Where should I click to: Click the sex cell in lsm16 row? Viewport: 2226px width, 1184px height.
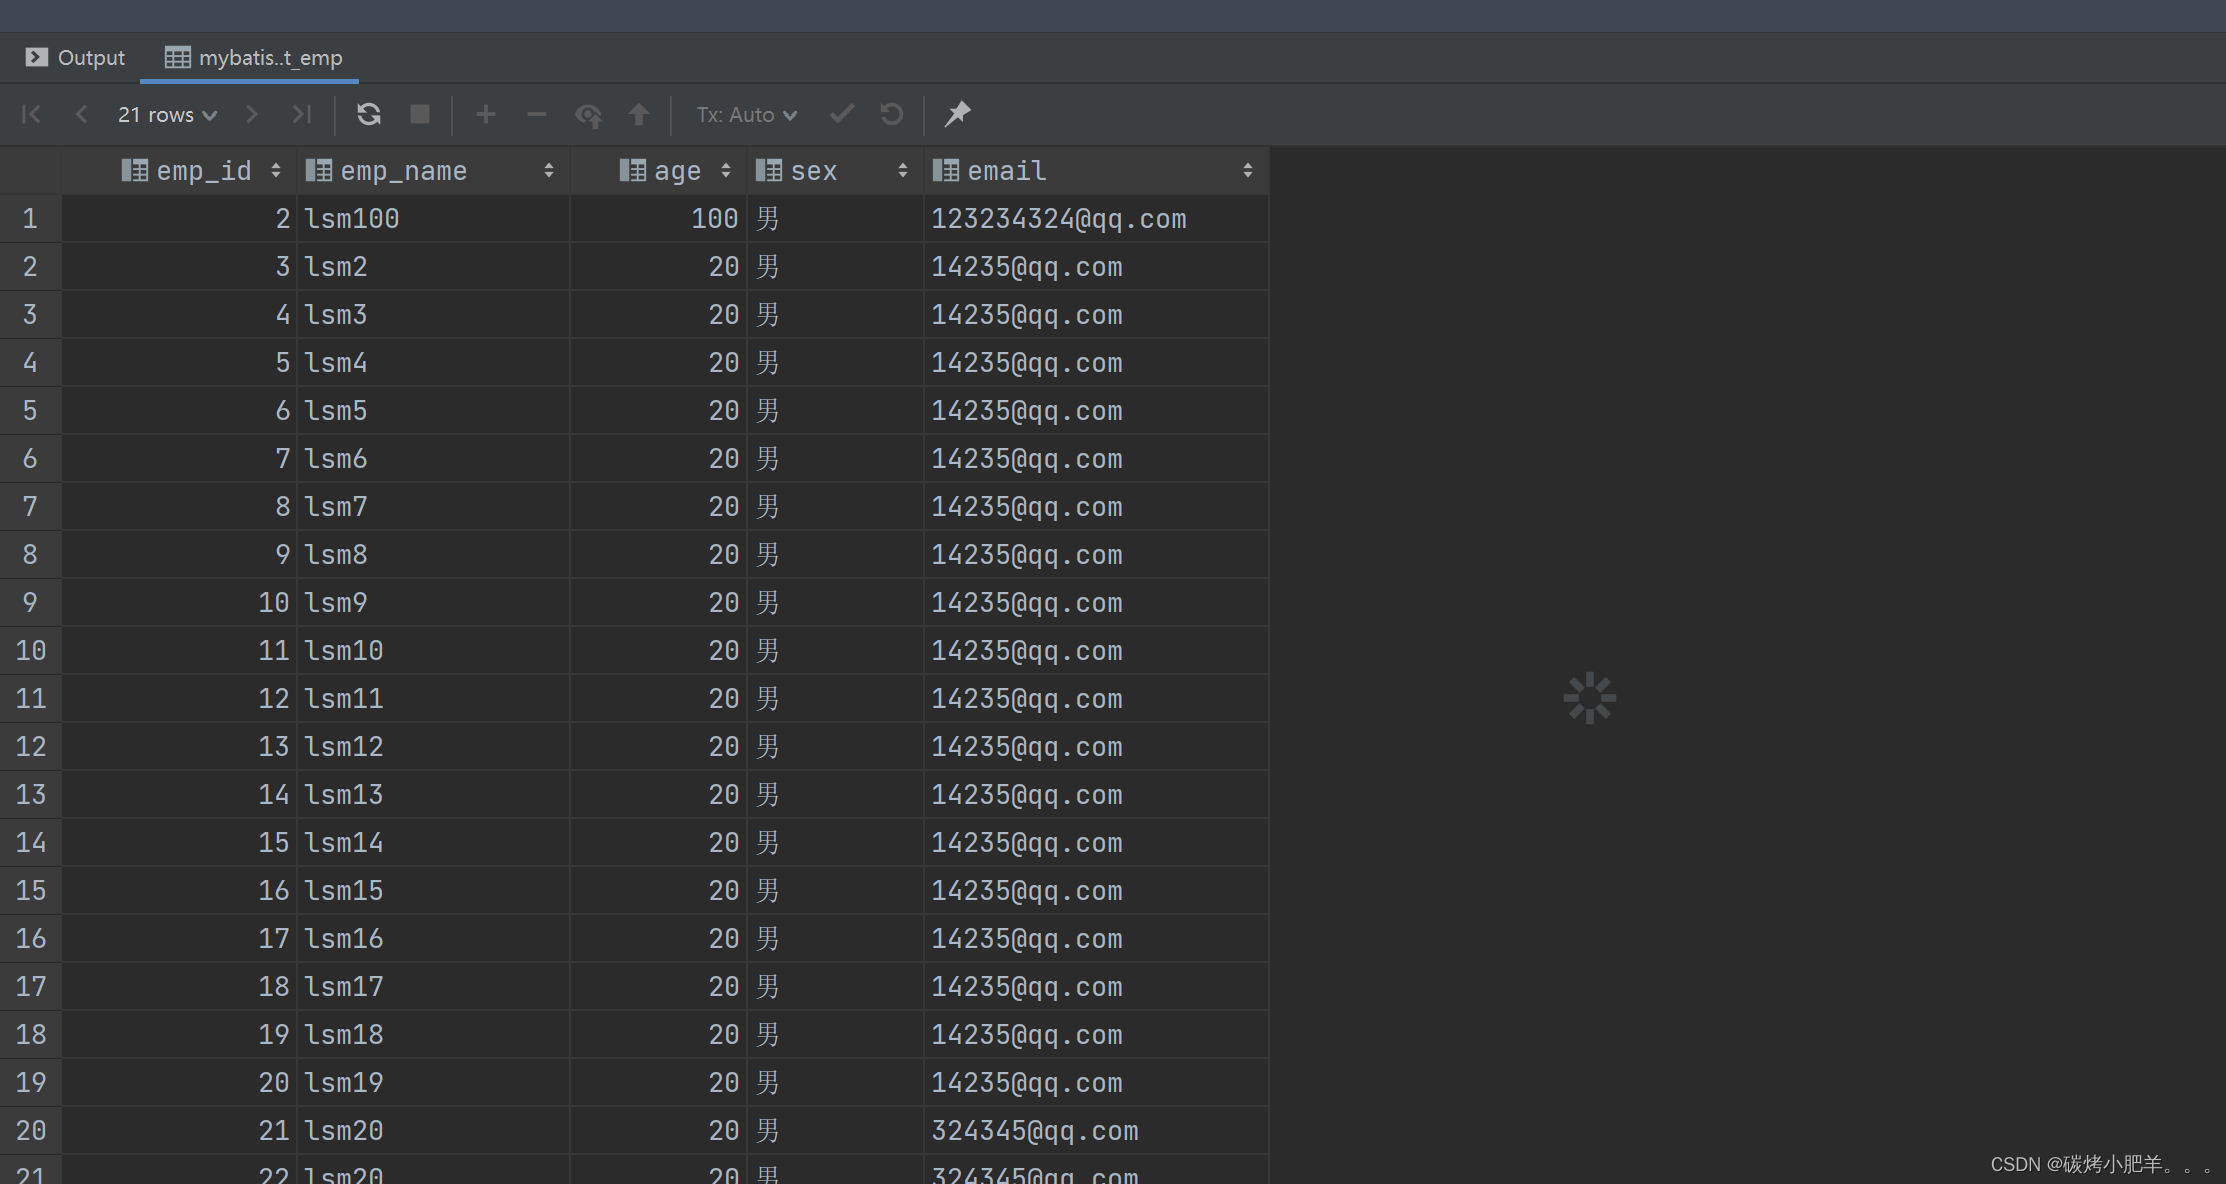(x=836, y=939)
